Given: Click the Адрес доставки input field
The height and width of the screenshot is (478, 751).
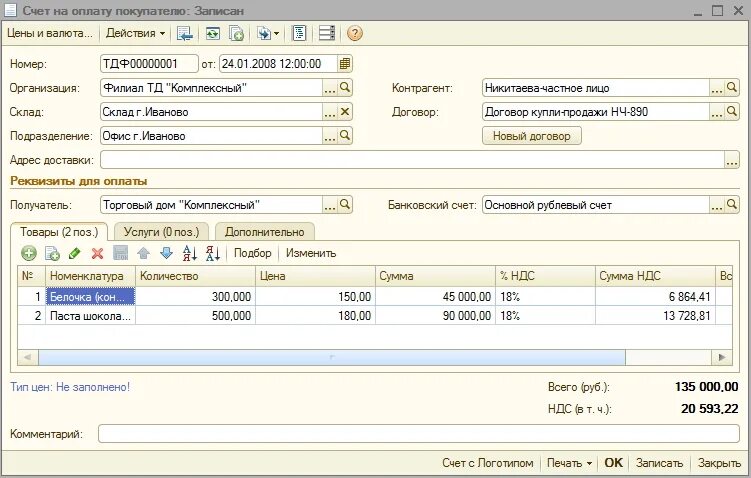Looking at the screenshot, I should 412,160.
